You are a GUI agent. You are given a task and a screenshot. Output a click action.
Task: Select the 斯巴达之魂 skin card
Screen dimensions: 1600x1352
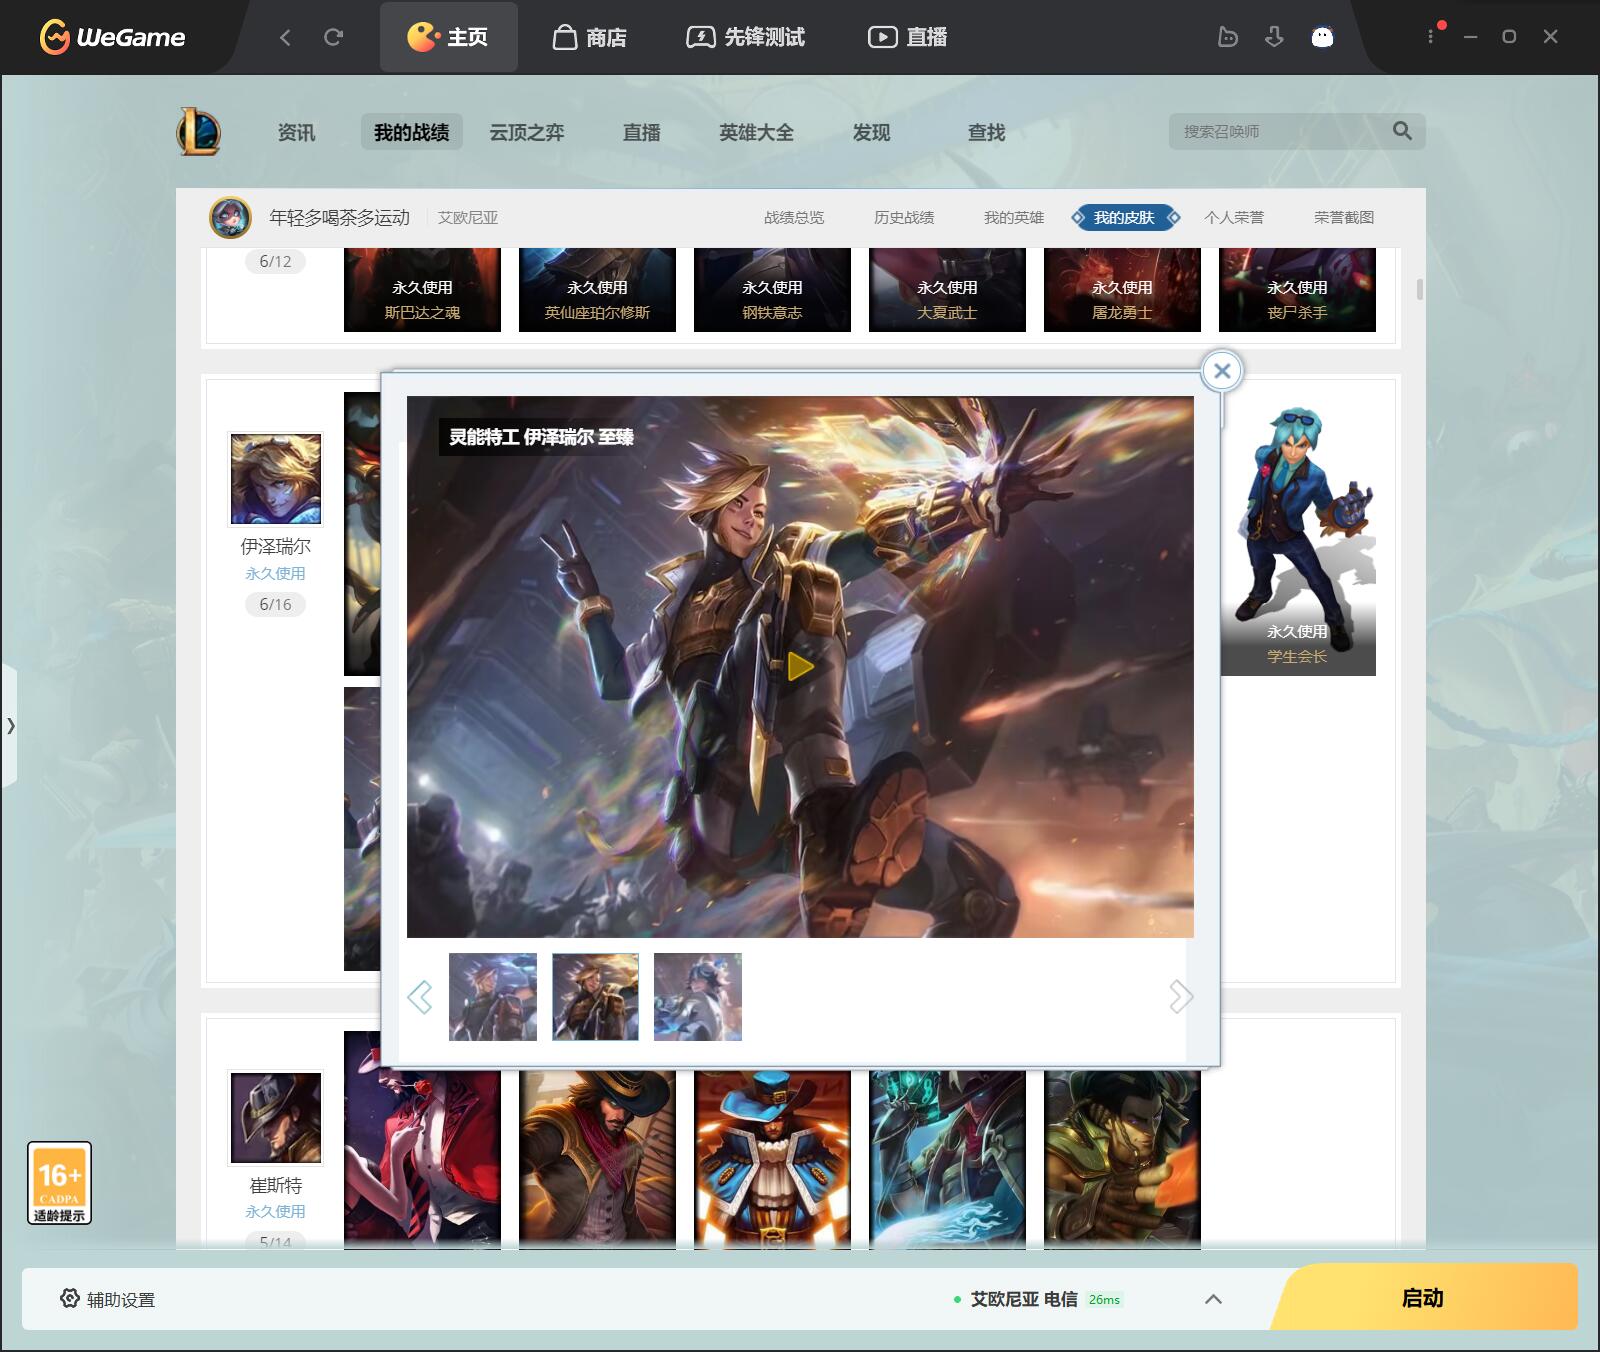[422, 290]
